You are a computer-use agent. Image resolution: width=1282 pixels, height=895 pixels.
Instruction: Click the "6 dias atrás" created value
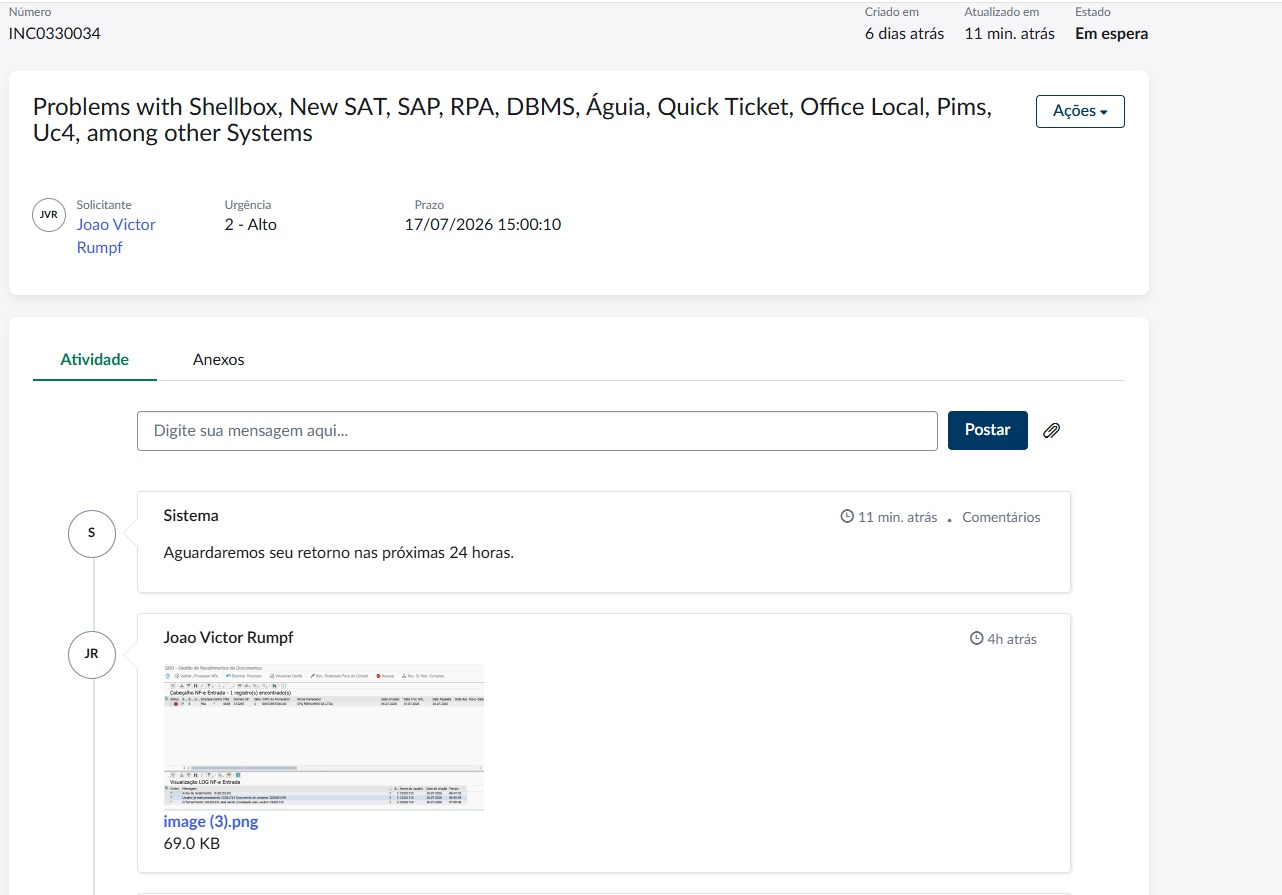coord(904,33)
